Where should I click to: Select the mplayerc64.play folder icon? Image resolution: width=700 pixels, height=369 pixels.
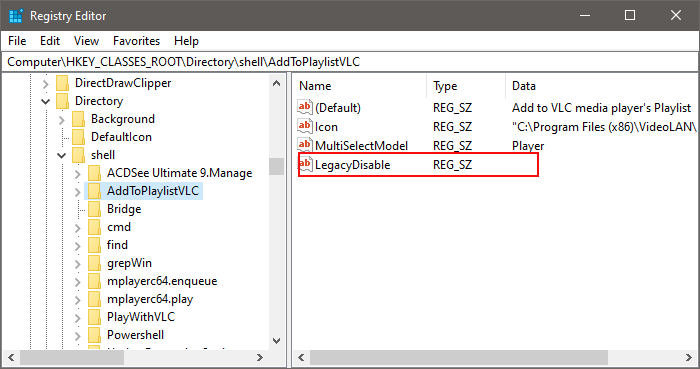click(95, 299)
